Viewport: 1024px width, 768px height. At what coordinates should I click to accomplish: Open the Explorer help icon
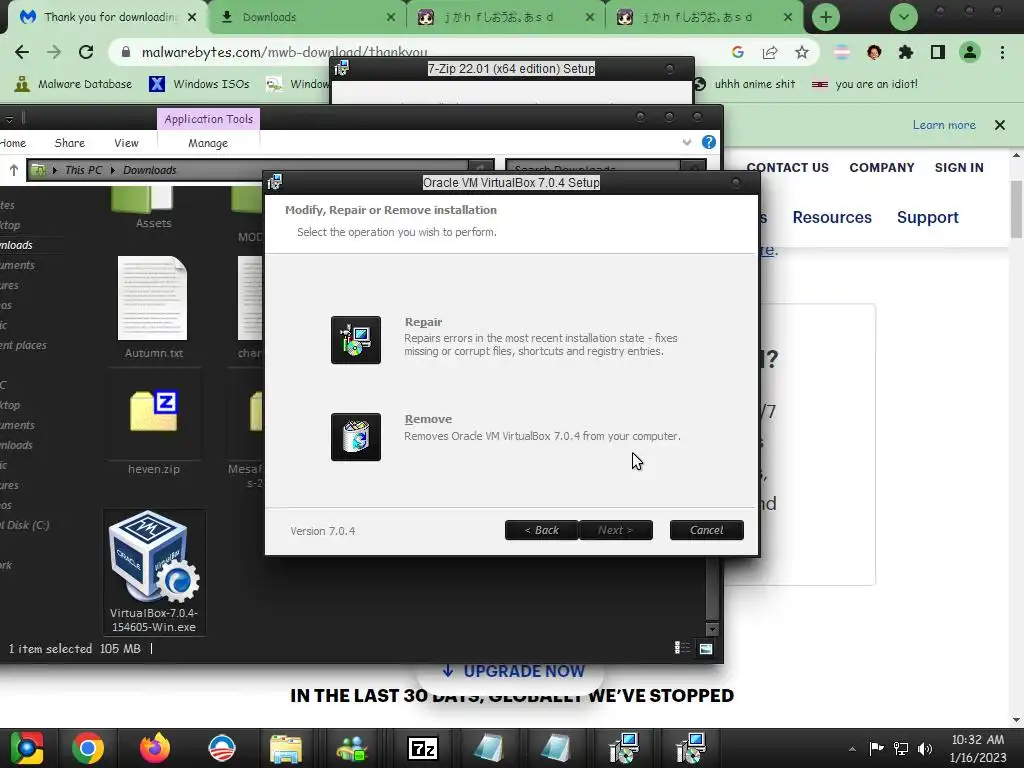pyautogui.click(x=709, y=142)
